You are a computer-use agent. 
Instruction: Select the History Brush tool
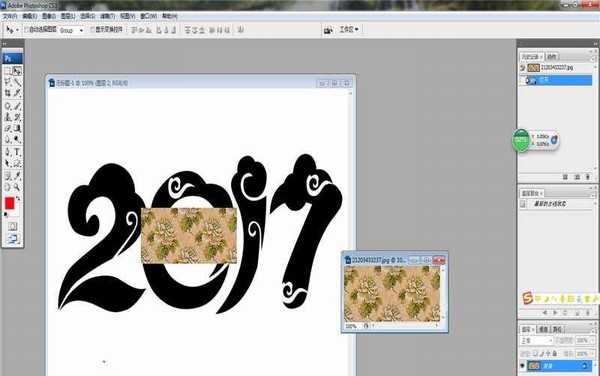(x=17, y=117)
